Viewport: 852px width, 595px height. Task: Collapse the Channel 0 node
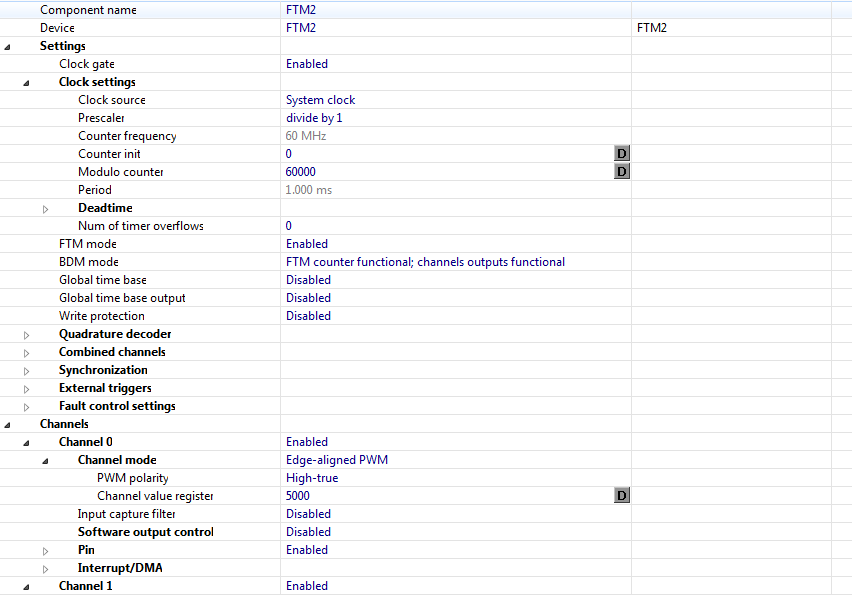[27, 443]
